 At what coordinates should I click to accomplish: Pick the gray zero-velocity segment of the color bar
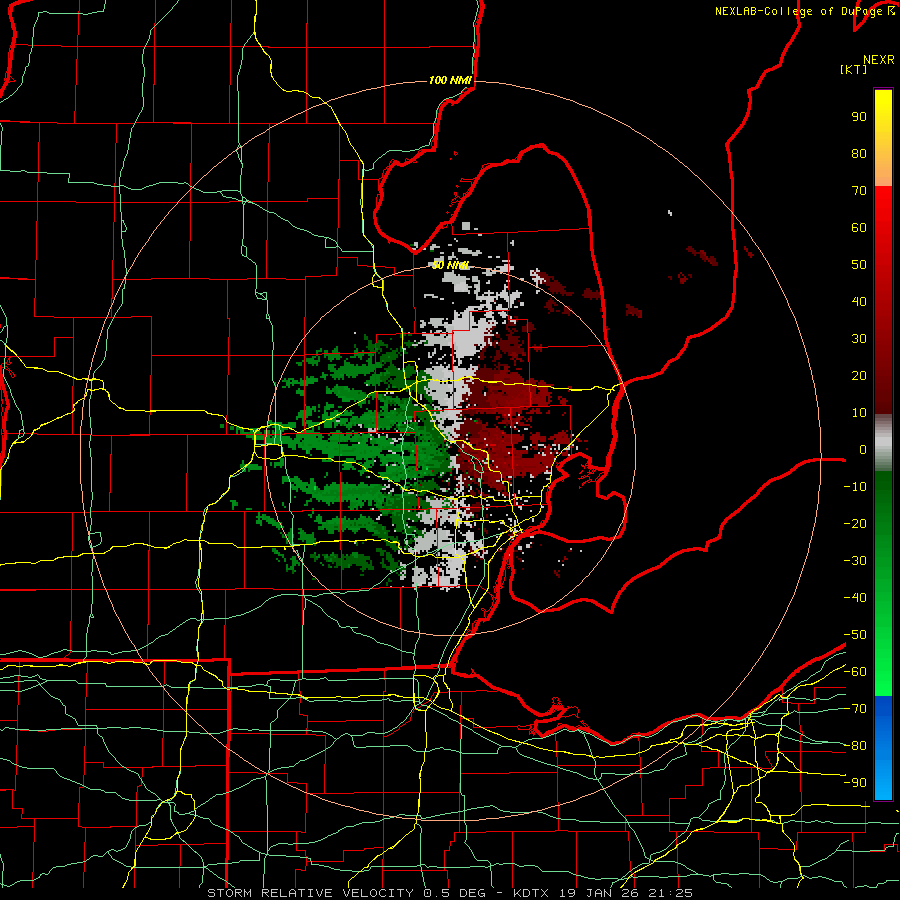883,443
